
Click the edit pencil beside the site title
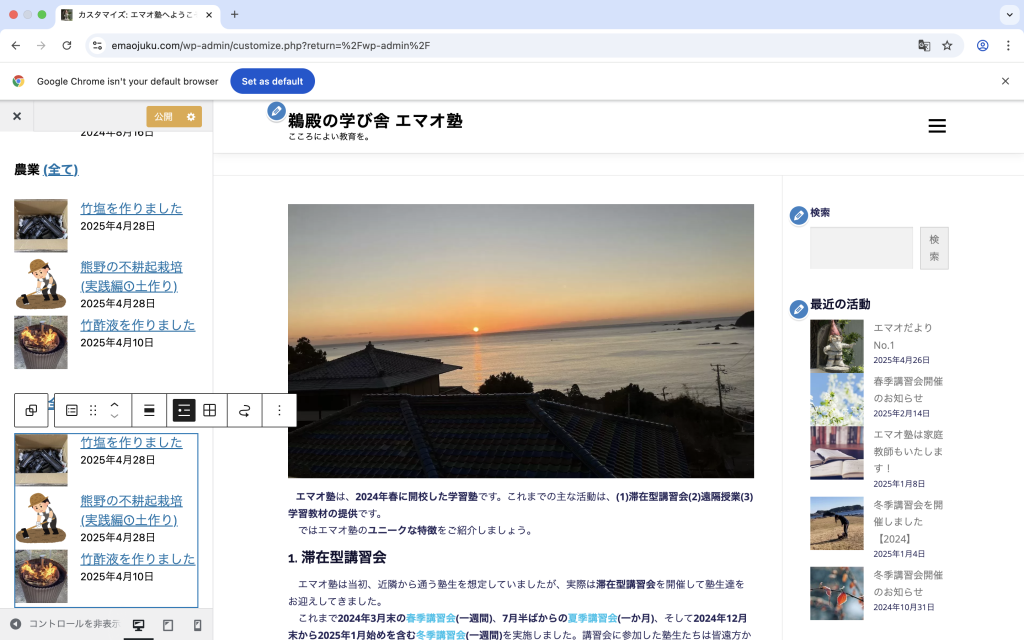pos(276,111)
